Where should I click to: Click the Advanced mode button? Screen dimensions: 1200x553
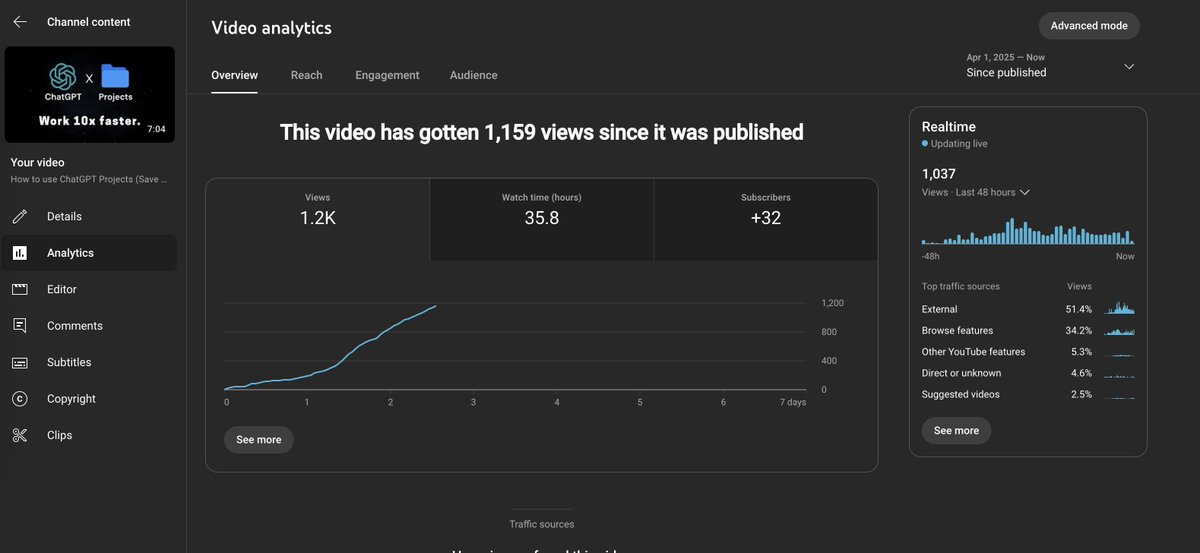pyautogui.click(x=1089, y=26)
